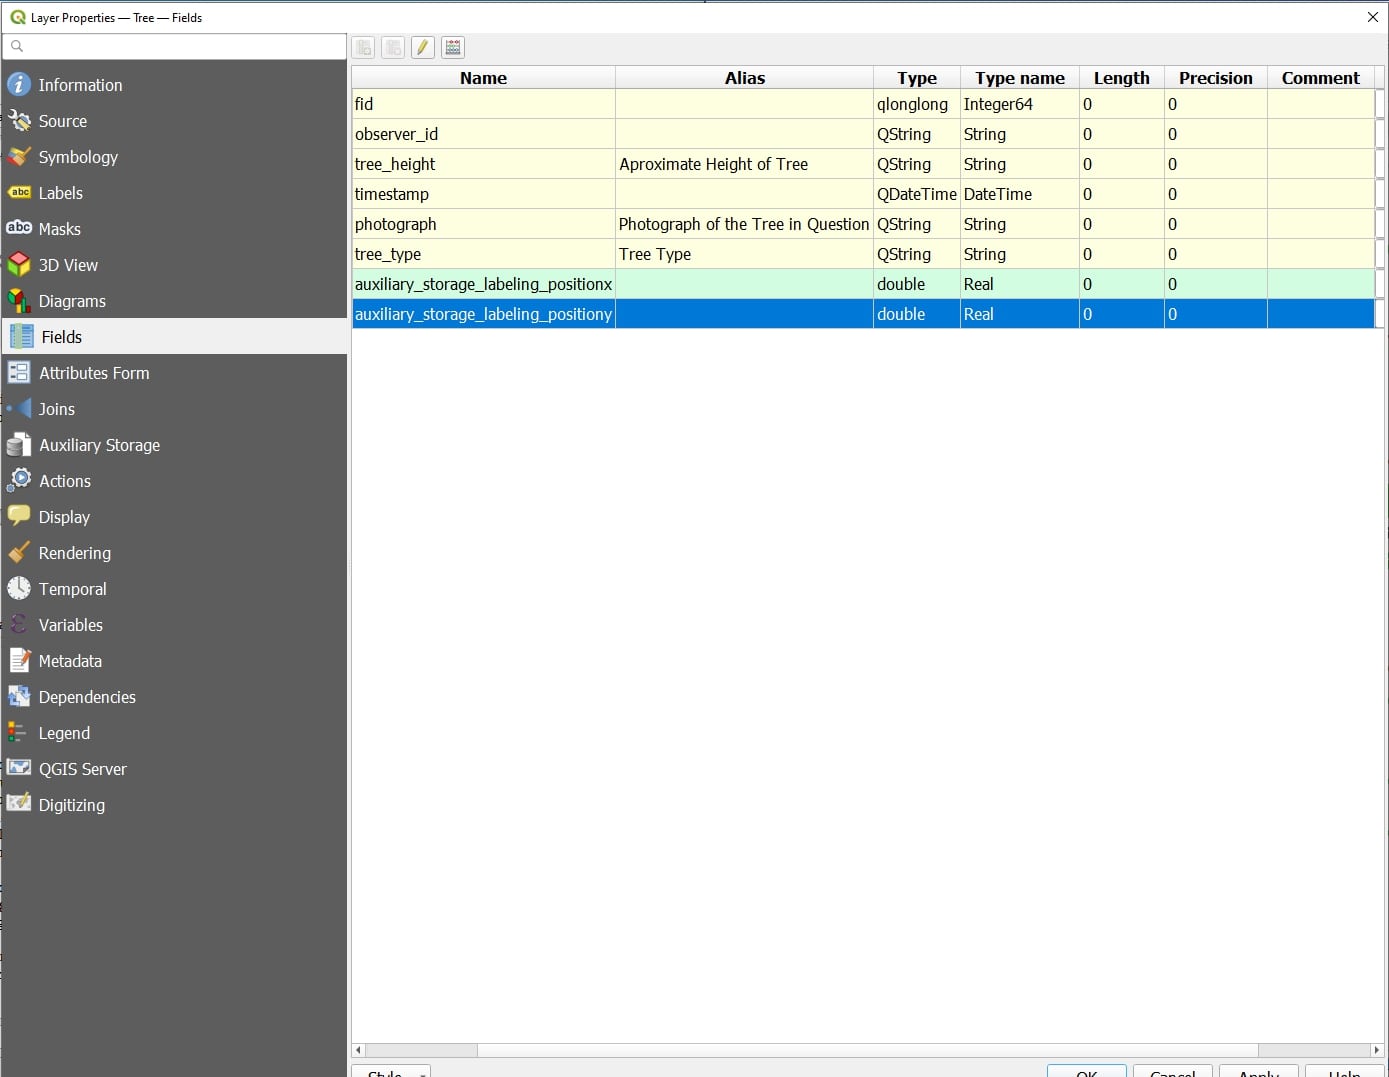Focus the search box above the sidebar
The height and width of the screenshot is (1077, 1389).
[180, 46]
